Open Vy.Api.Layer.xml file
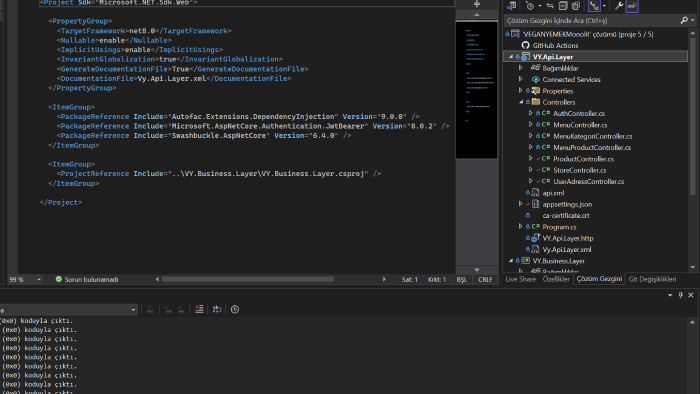The height and width of the screenshot is (394, 700). point(567,249)
